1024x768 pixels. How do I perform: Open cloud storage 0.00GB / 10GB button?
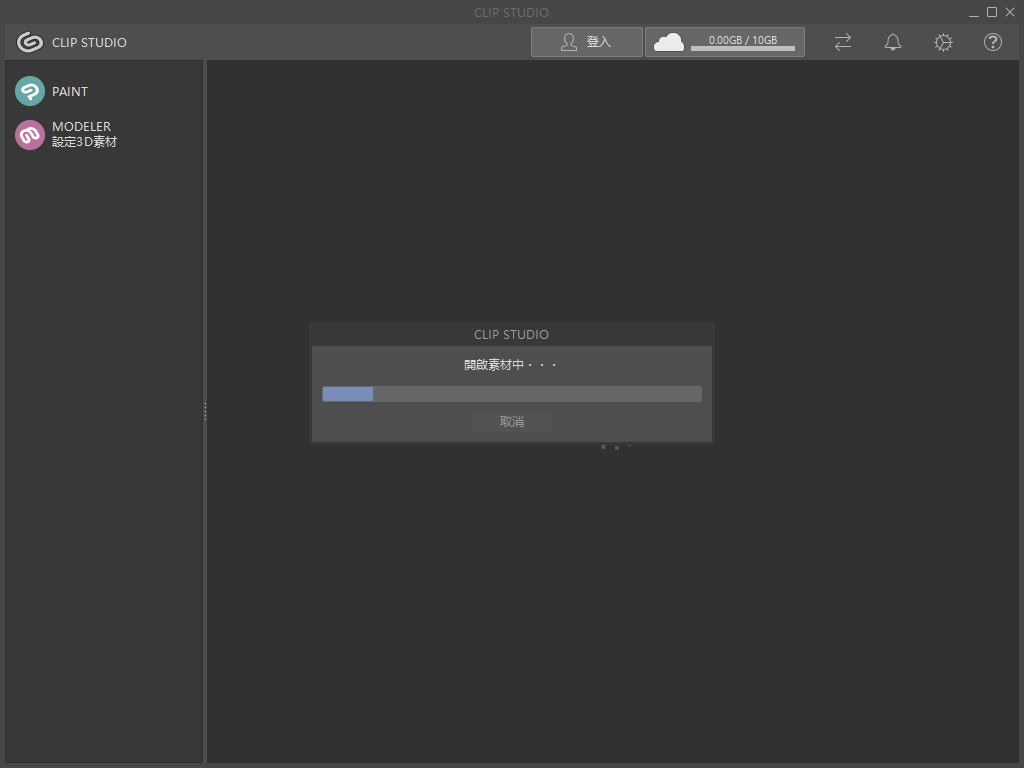(x=724, y=42)
